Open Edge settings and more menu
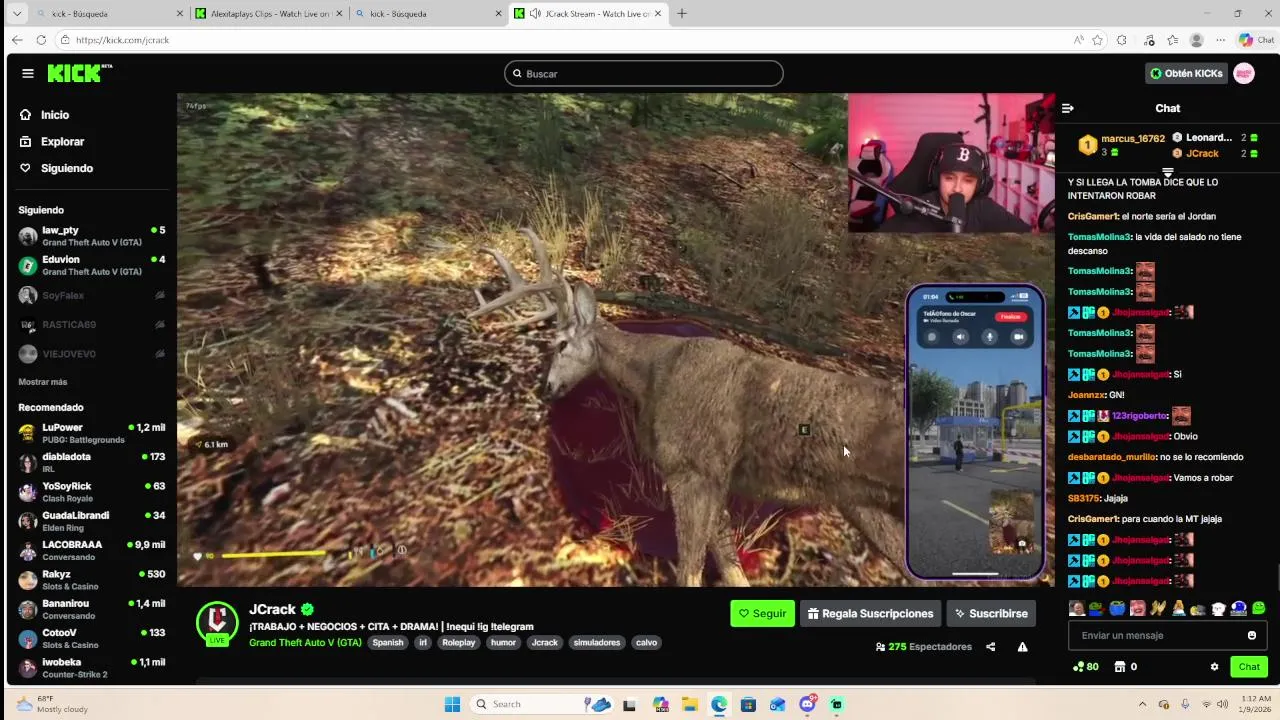The height and width of the screenshot is (720, 1280). (x=1221, y=40)
